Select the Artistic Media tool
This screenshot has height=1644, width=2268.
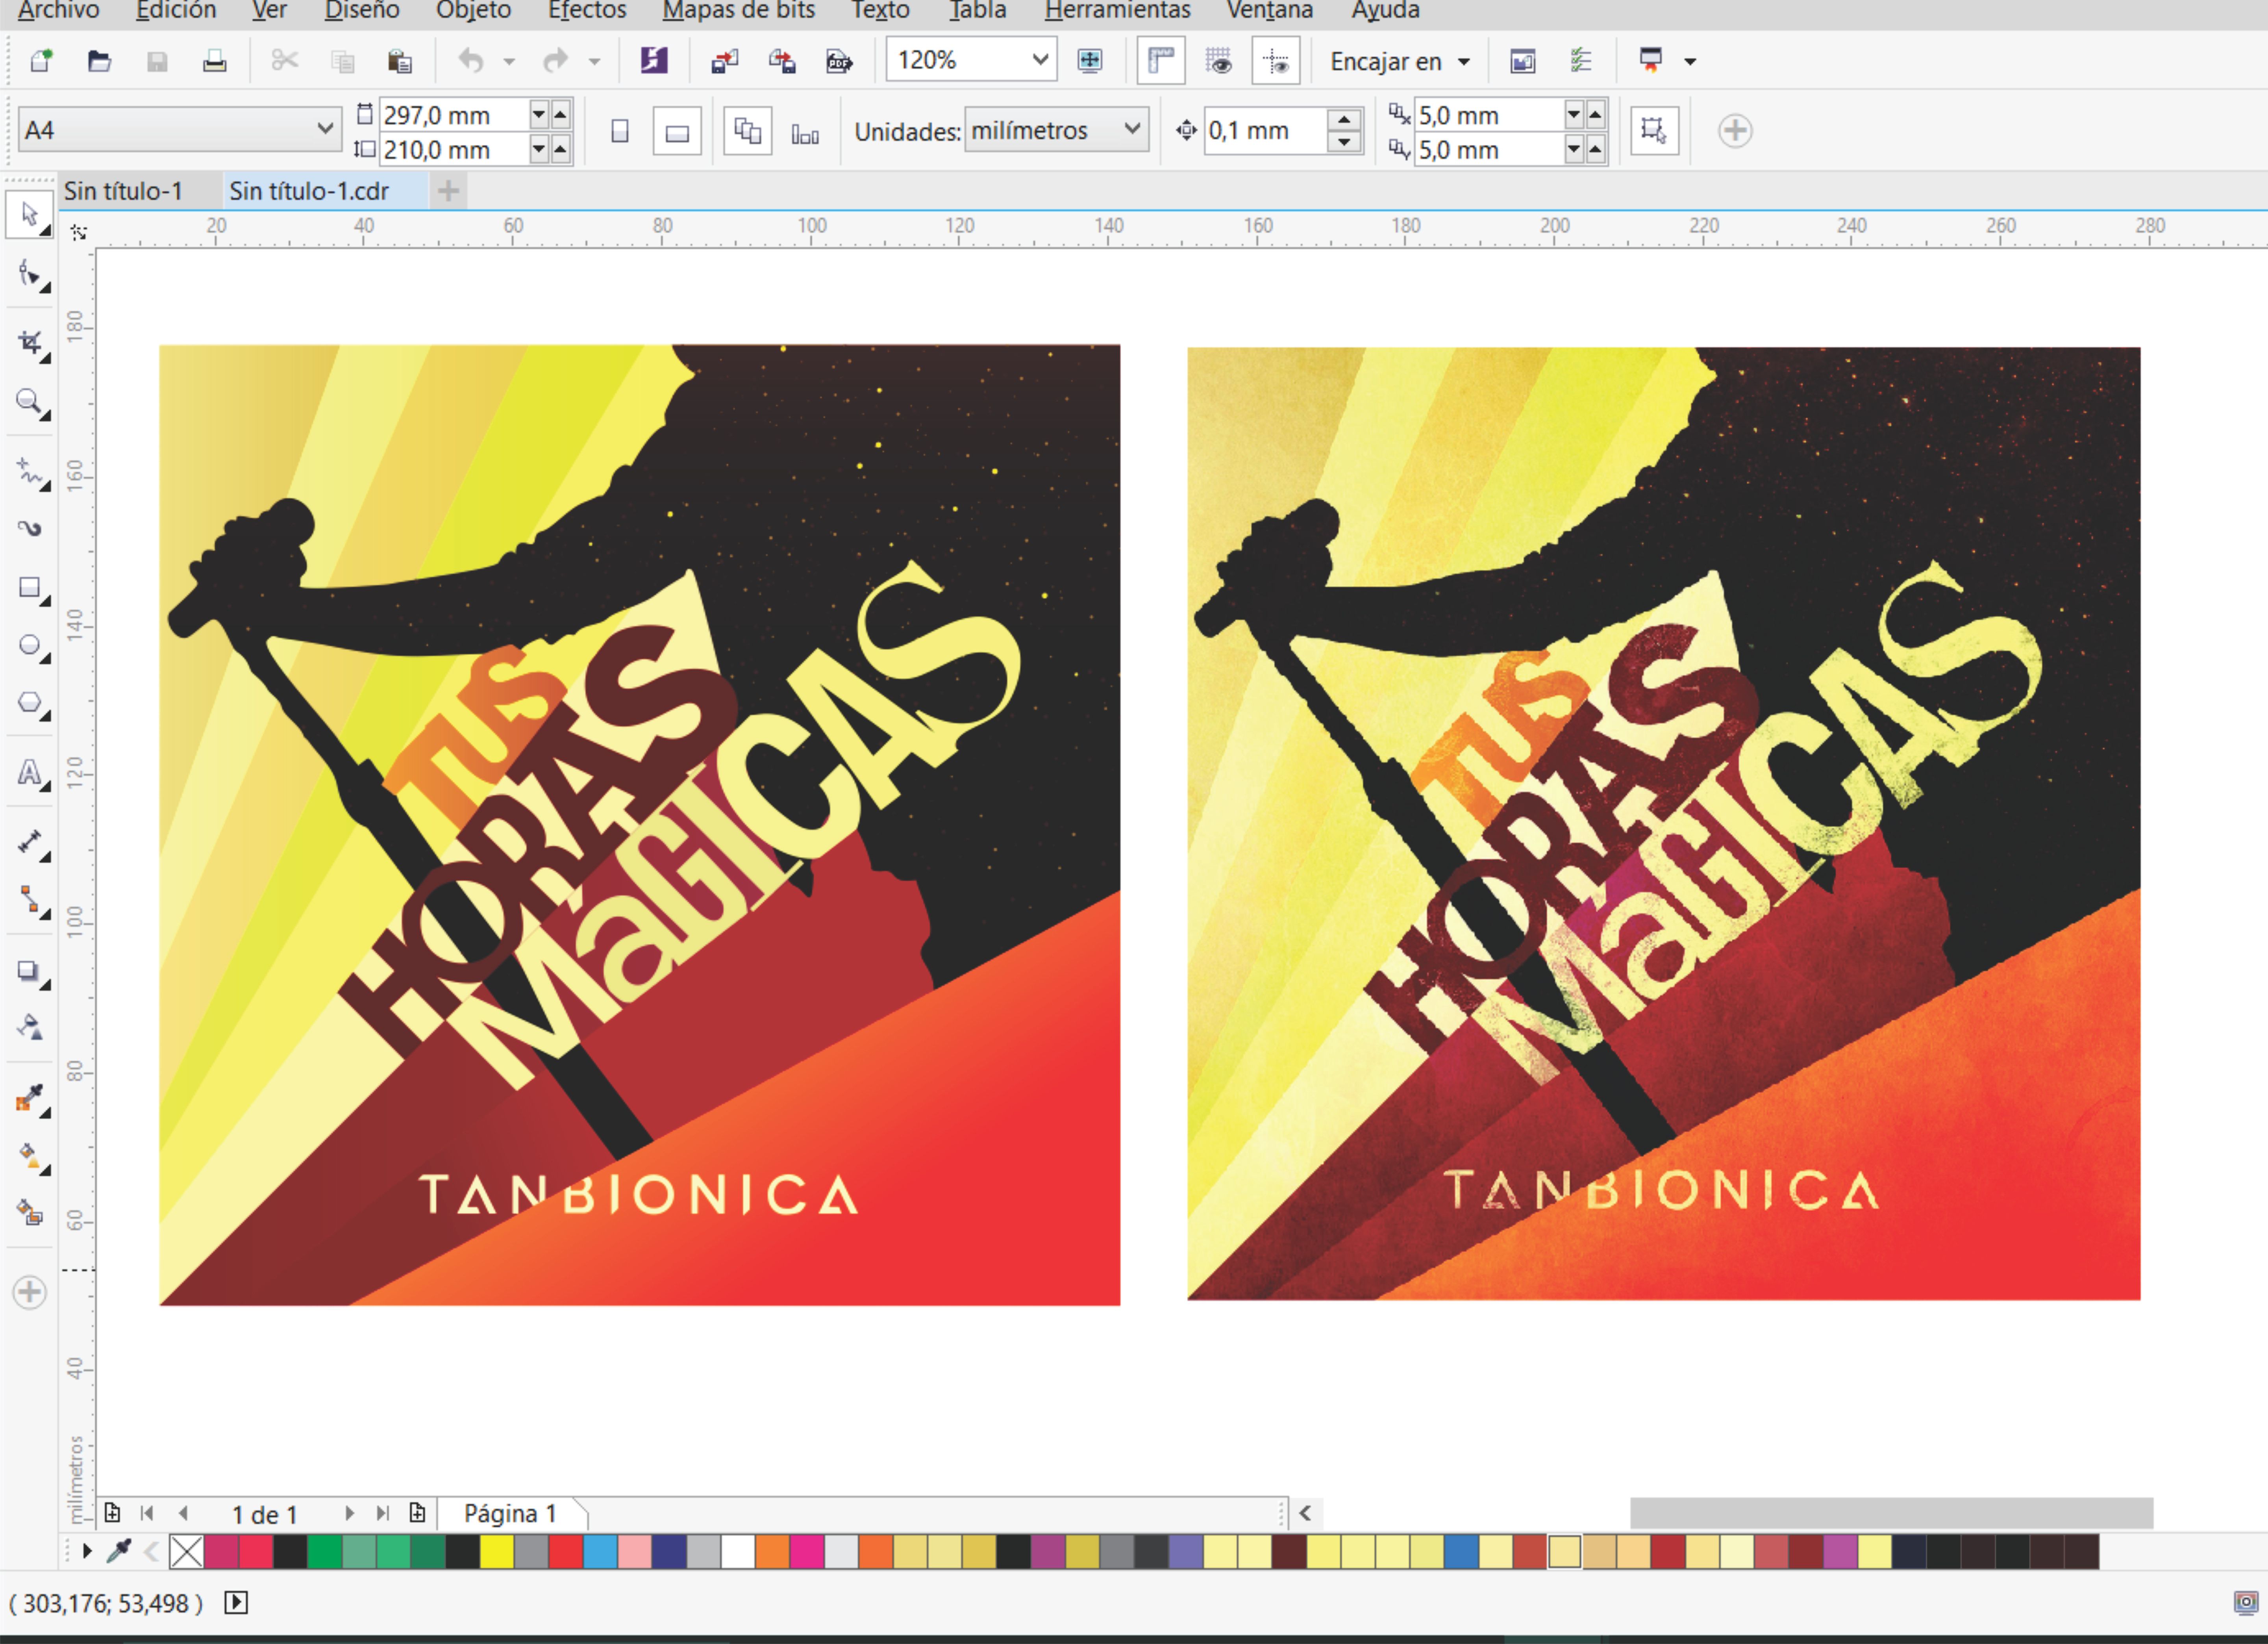[29, 528]
